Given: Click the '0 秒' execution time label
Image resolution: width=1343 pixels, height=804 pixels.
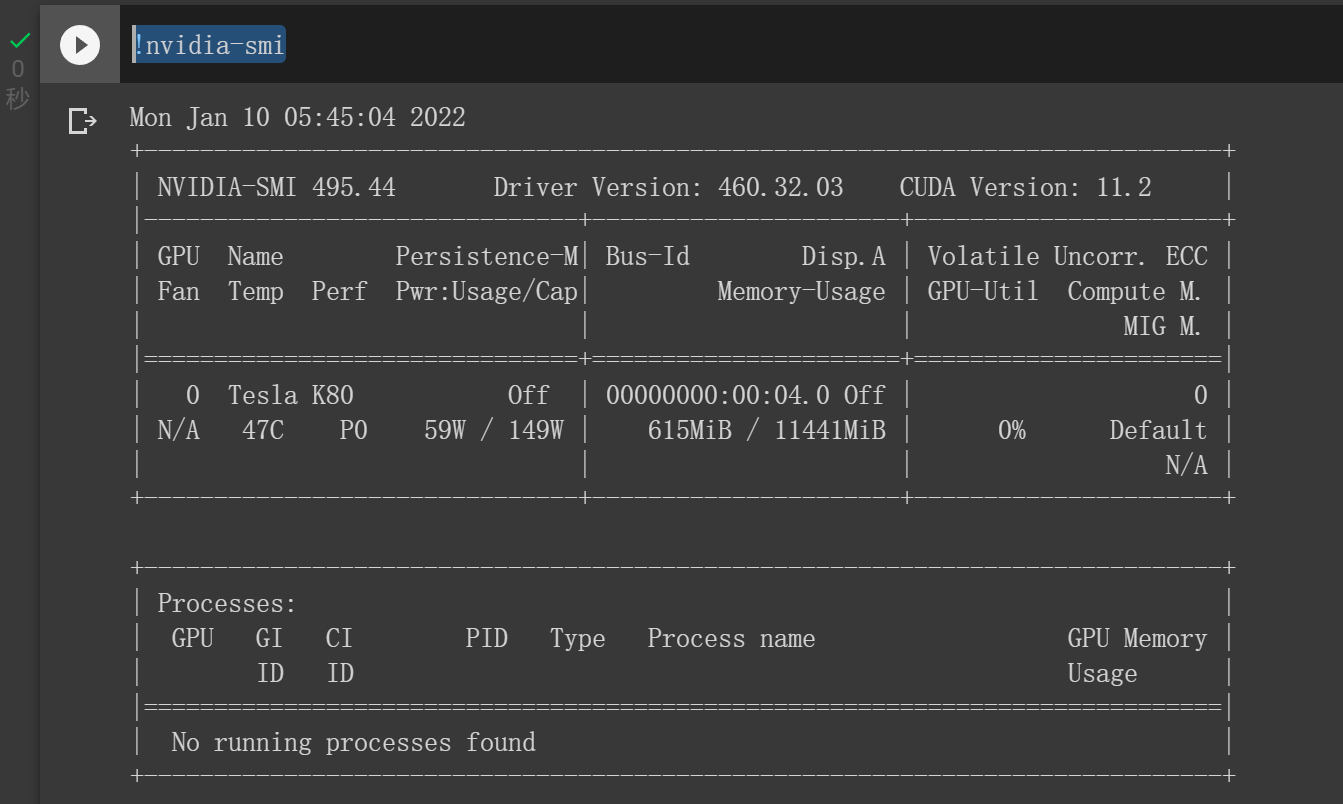Looking at the screenshot, I should (18, 84).
